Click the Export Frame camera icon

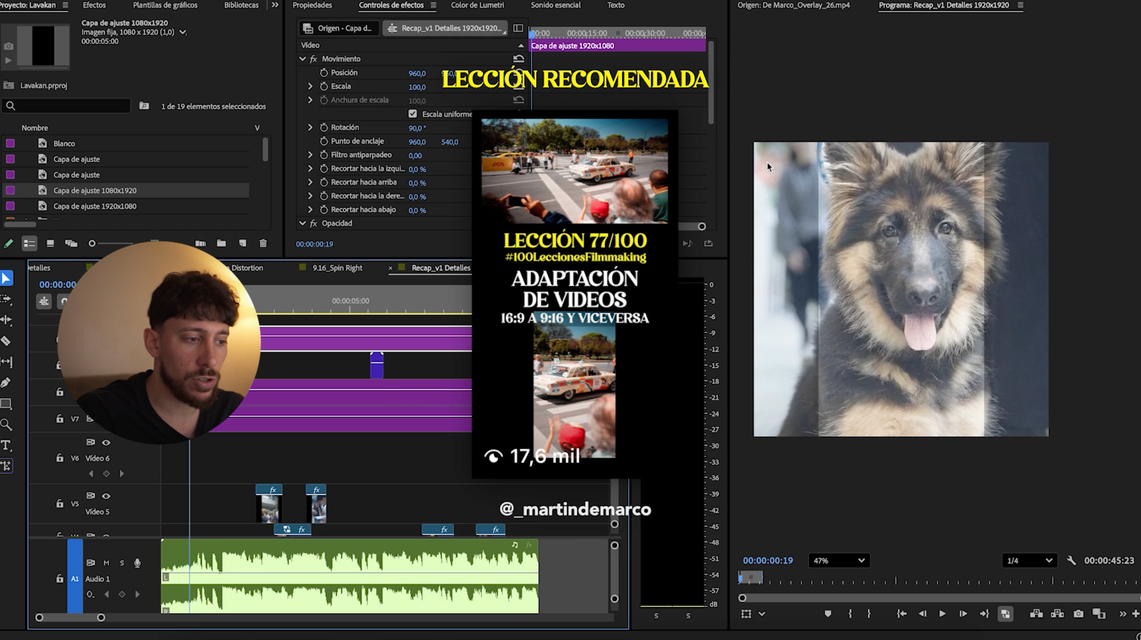coord(1078,614)
